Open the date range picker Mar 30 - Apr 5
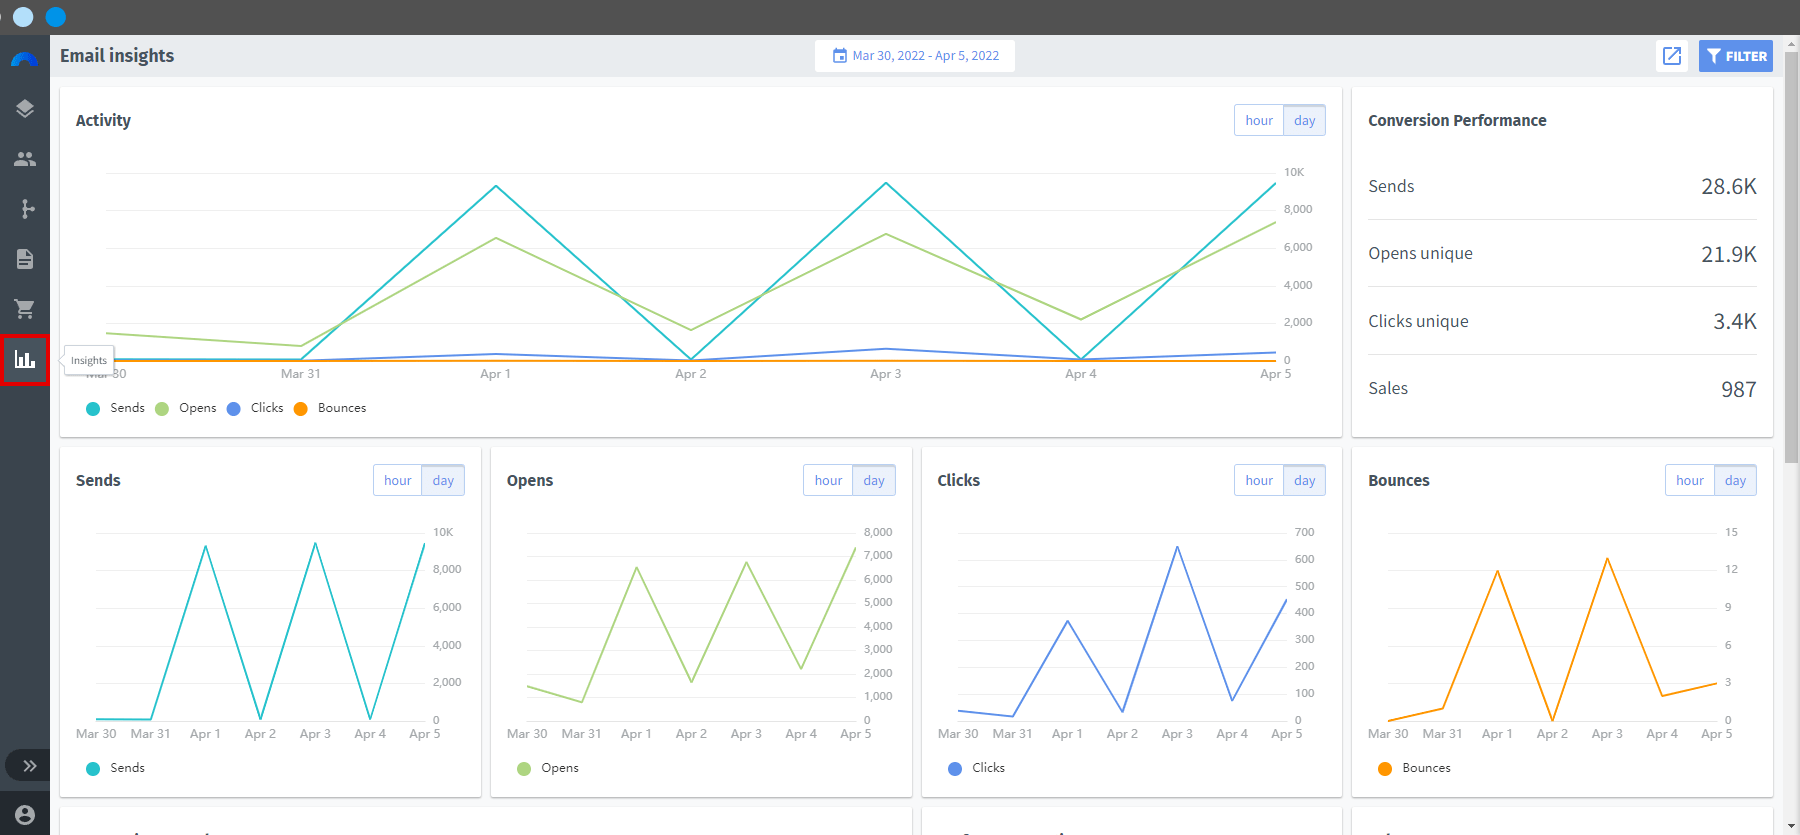Viewport: 1800px width, 835px height. (915, 56)
